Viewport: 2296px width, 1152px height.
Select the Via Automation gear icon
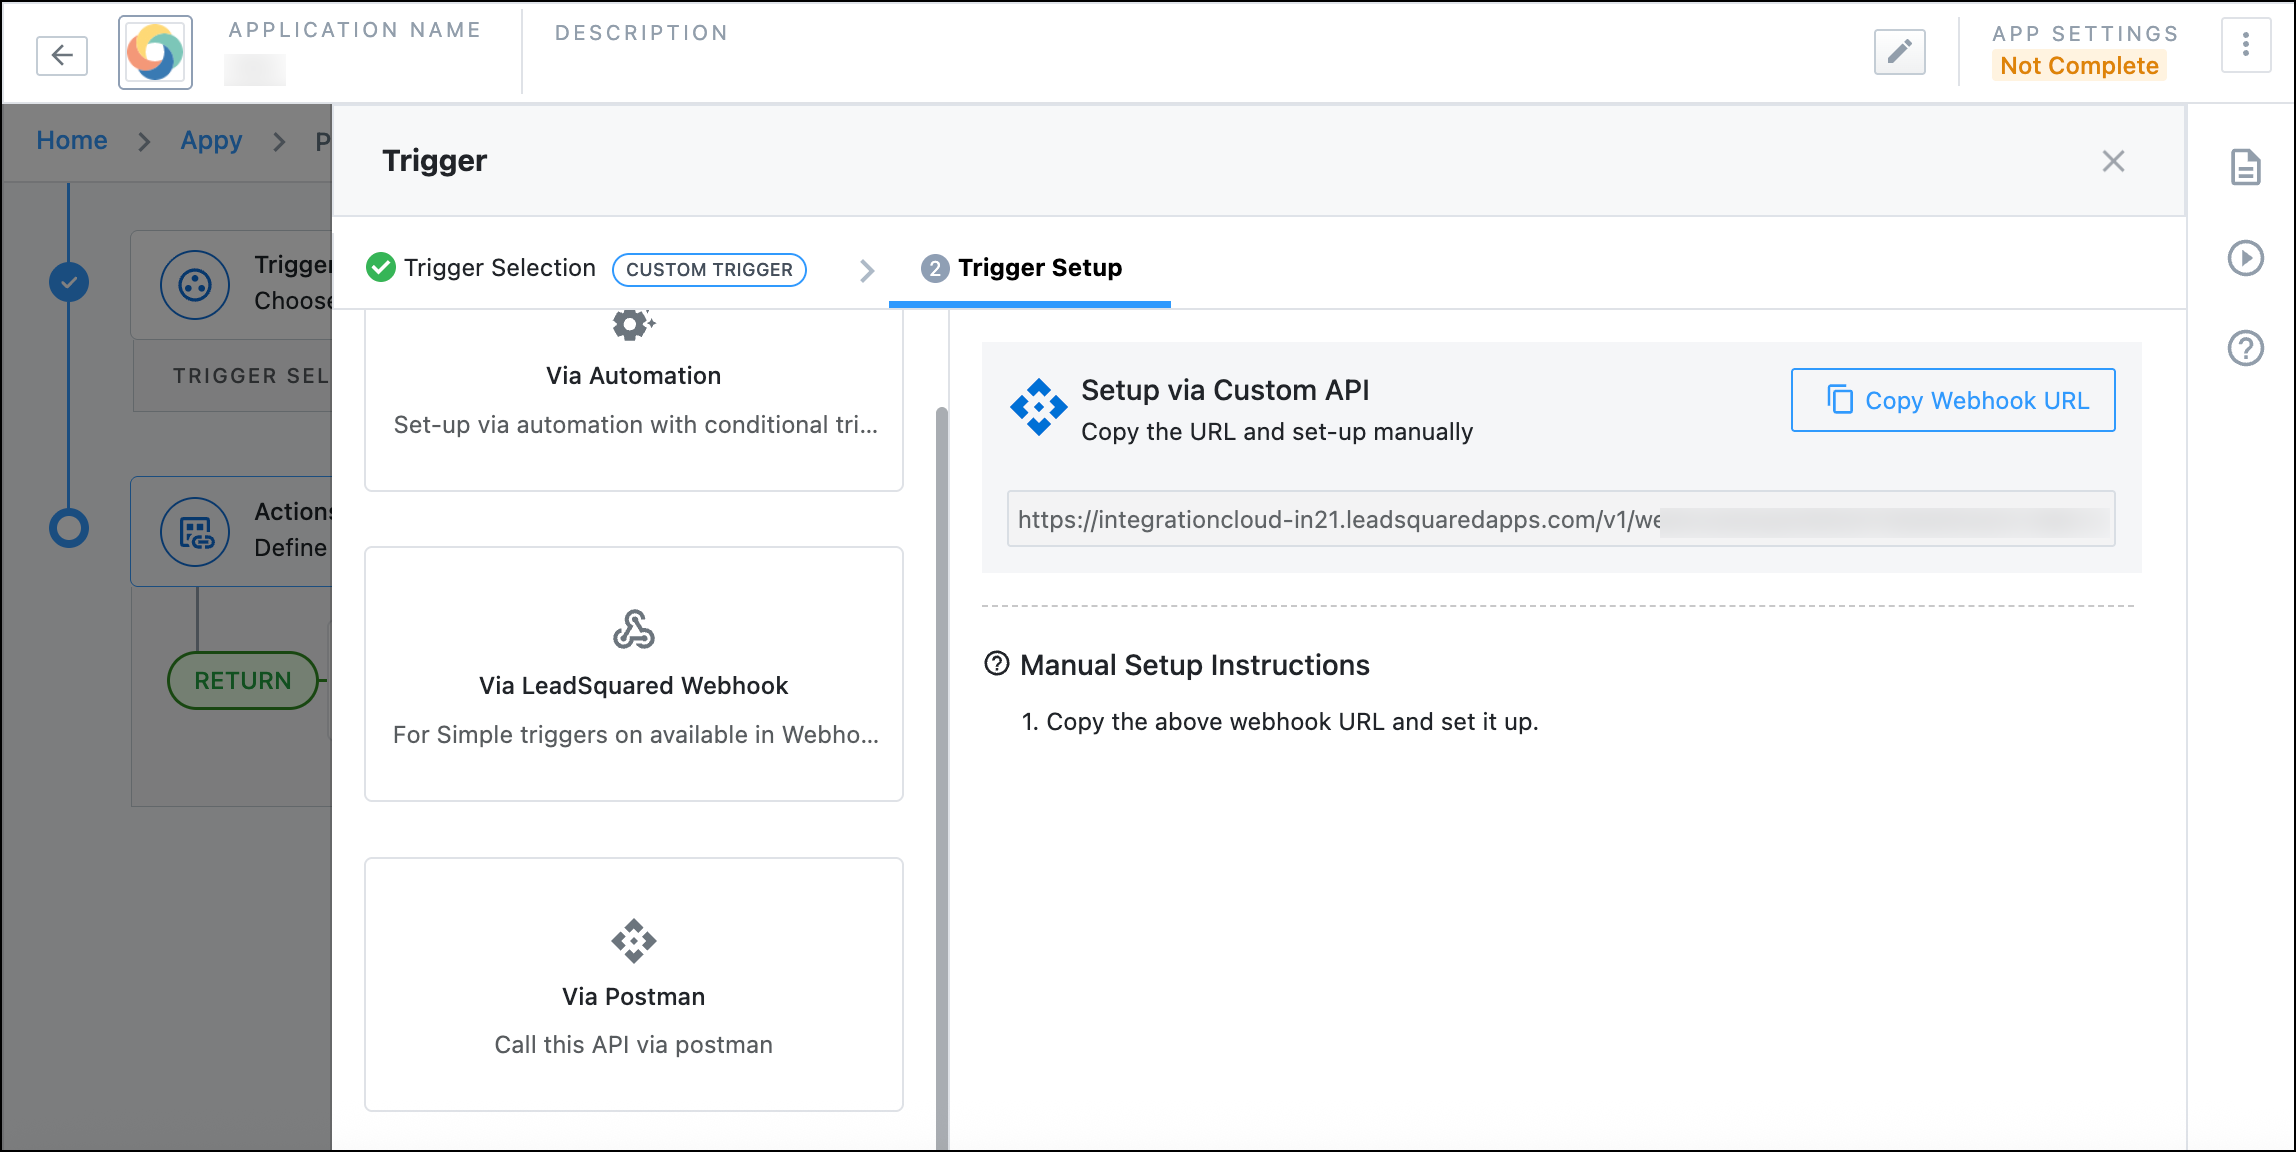click(632, 324)
